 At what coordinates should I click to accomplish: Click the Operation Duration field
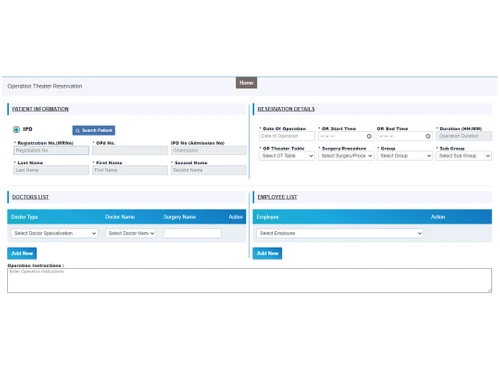[464, 136]
